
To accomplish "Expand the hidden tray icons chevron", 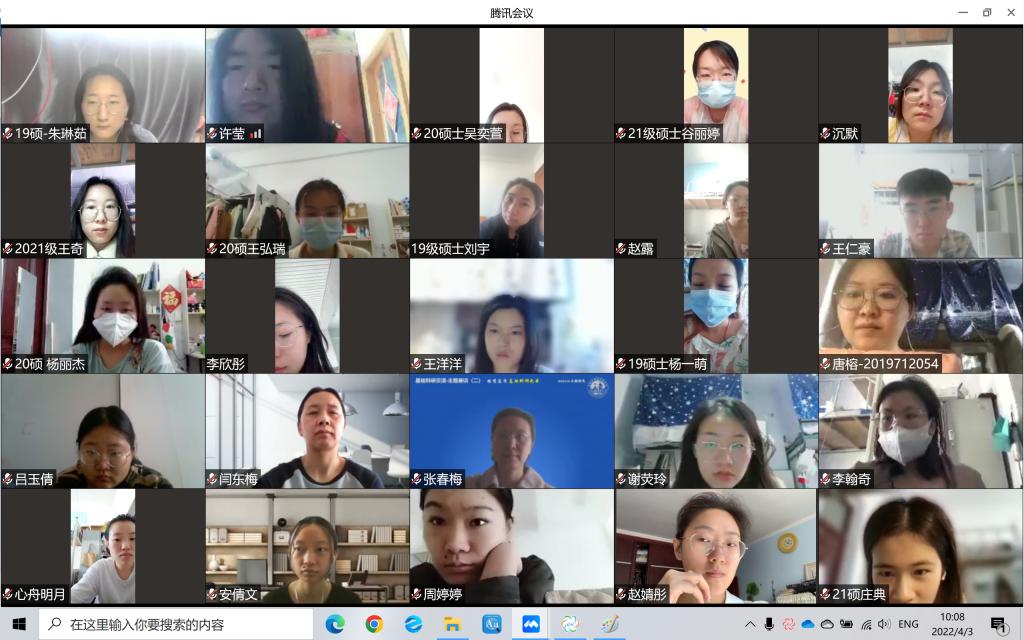I will click(750, 624).
